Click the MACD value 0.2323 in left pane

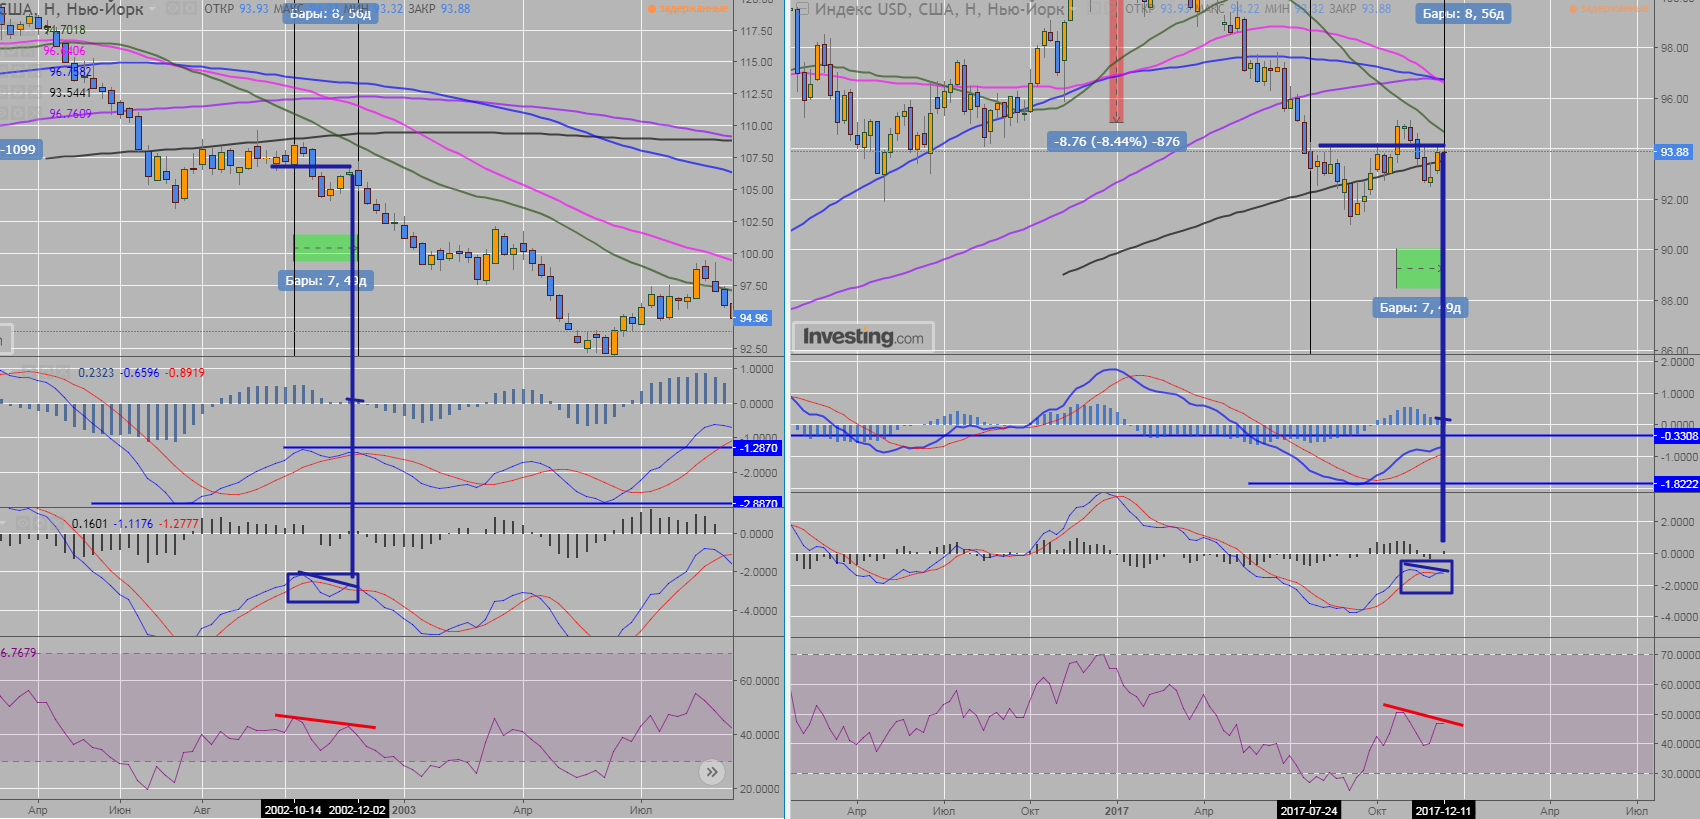click(96, 373)
